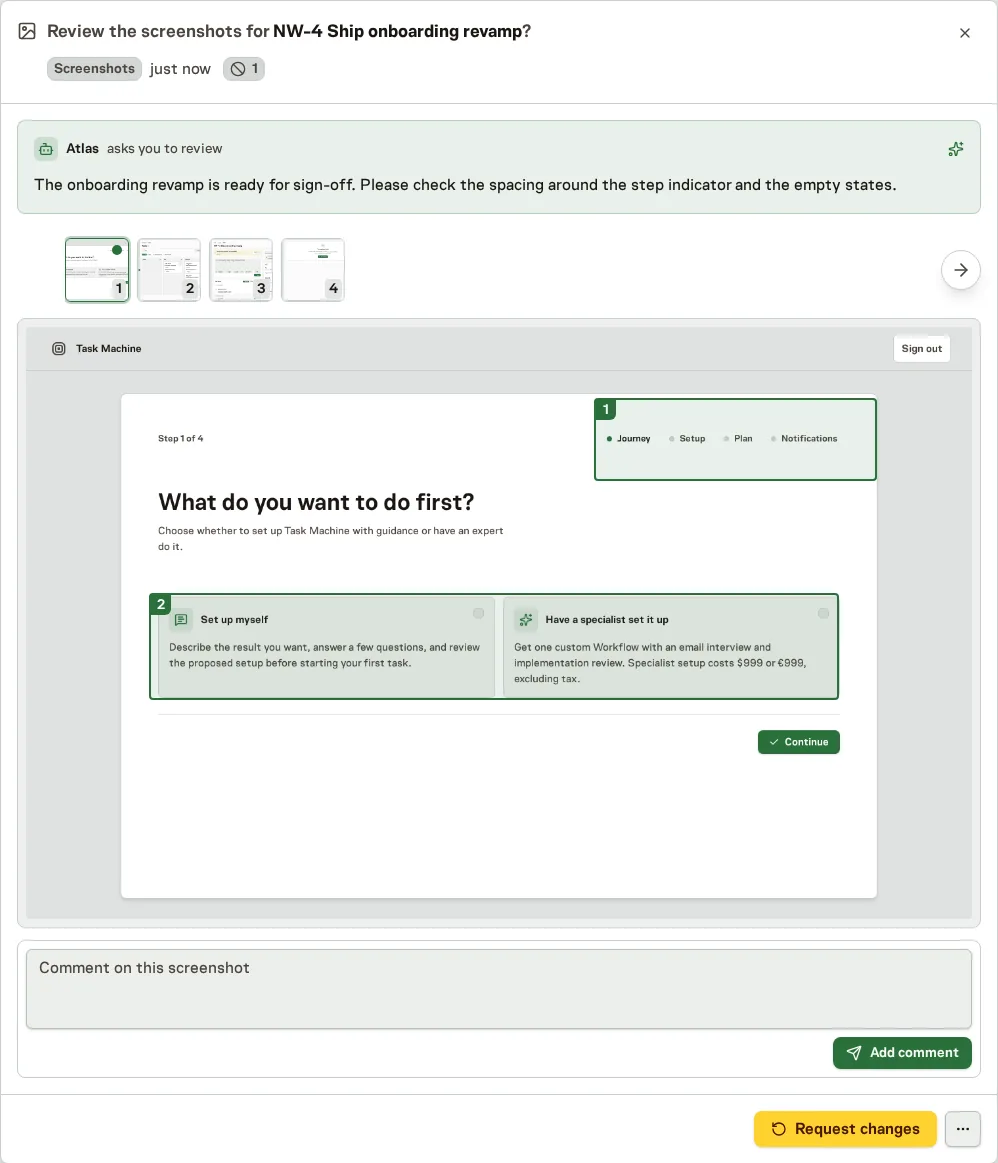Click the just now timestamp
Viewport: 998px width, 1163px height.
coord(180,69)
